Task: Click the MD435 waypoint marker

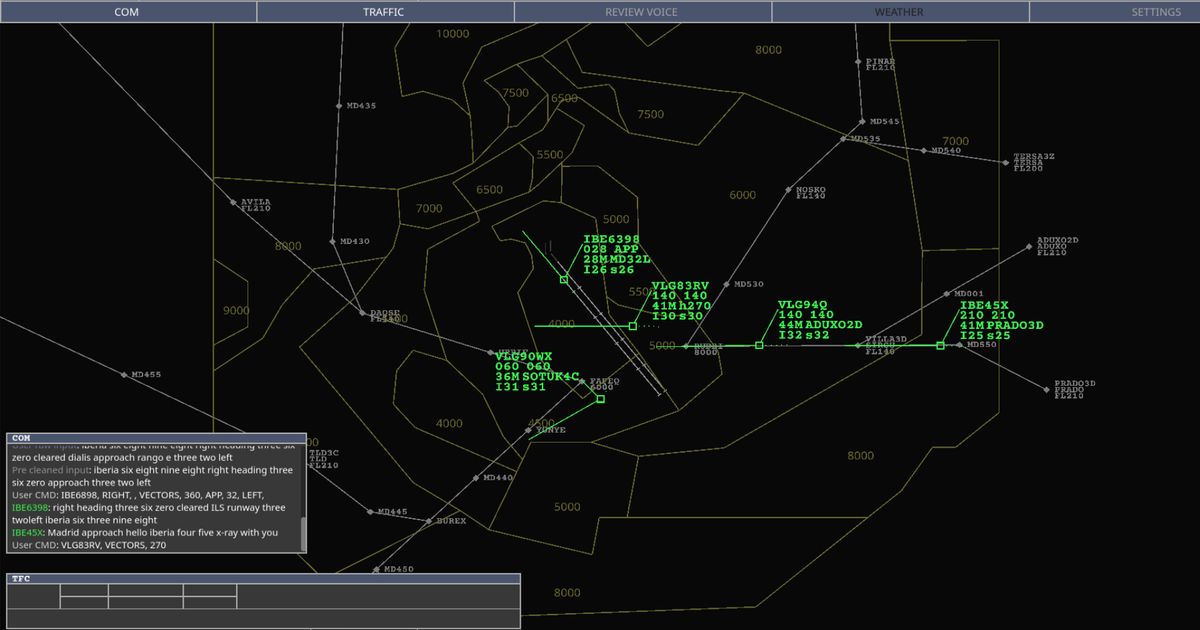Action: 338,105
